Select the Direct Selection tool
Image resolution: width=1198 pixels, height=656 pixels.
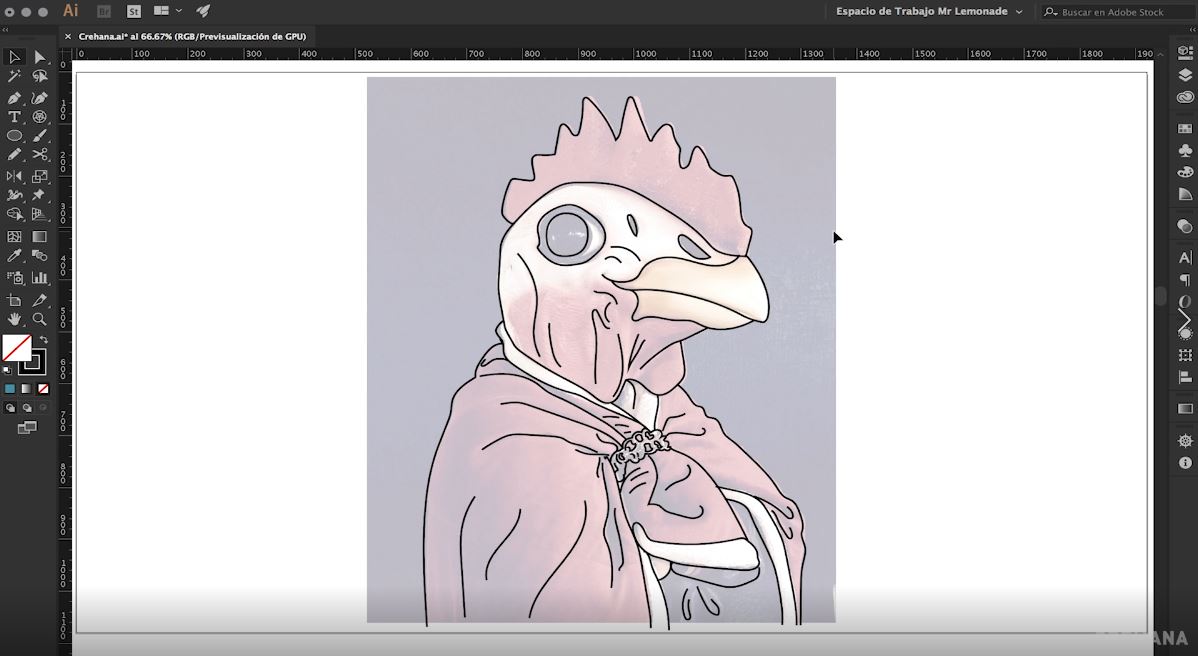39,57
